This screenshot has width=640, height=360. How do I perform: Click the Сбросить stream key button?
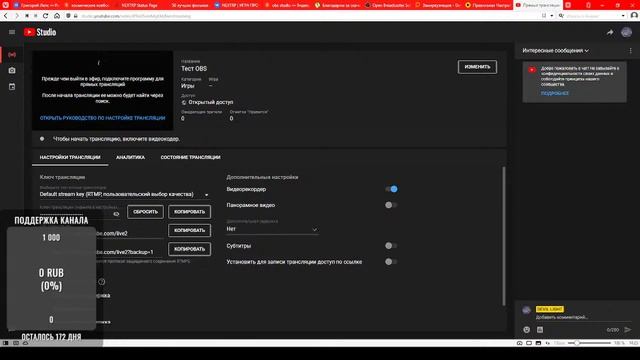(x=145, y=212)
